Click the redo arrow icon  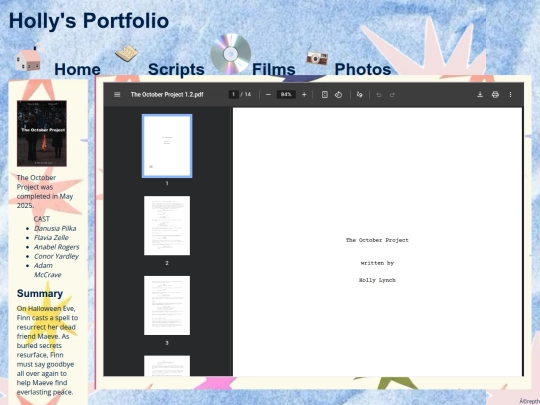(392, 95)
